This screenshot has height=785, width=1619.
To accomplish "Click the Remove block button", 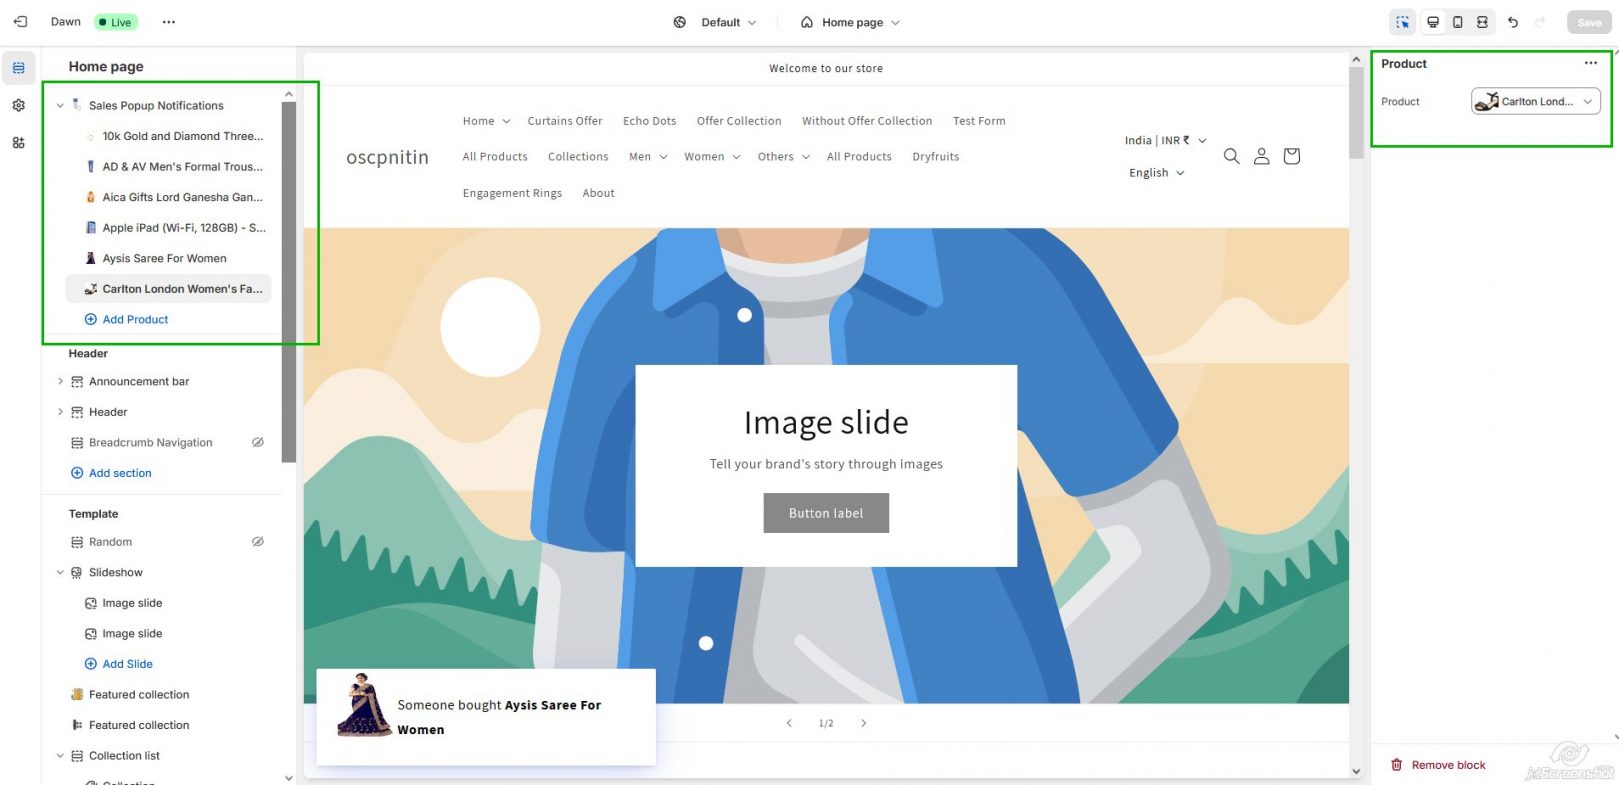I will (x=1438, y=765).
